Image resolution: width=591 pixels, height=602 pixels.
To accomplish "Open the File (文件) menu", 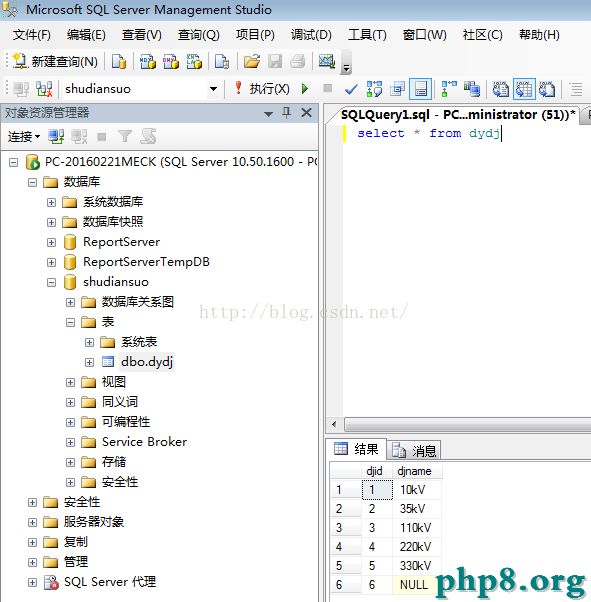I will 31,35.
